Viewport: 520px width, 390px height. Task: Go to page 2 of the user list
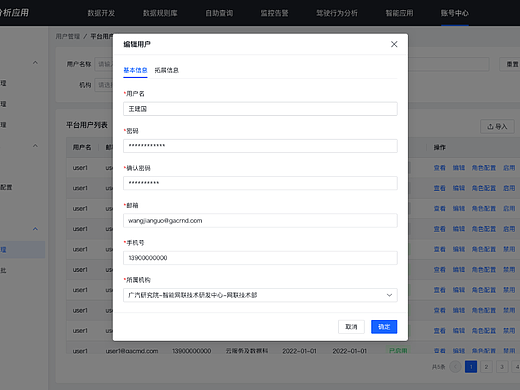click(x=486, y=367)
